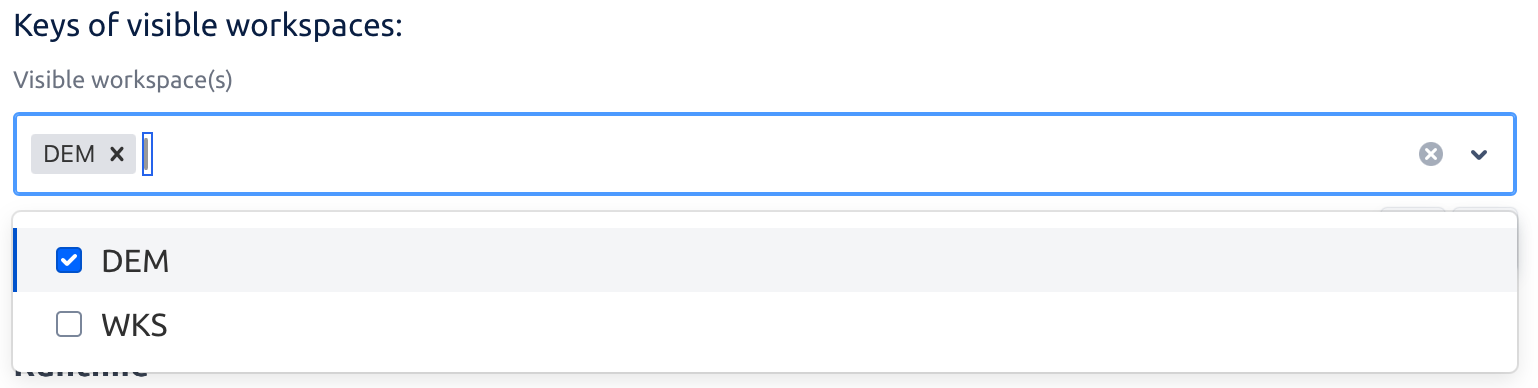This screenshot has height=388, width=1538.
Task: Check the WKS checkbox
Action: click(69, 324)
